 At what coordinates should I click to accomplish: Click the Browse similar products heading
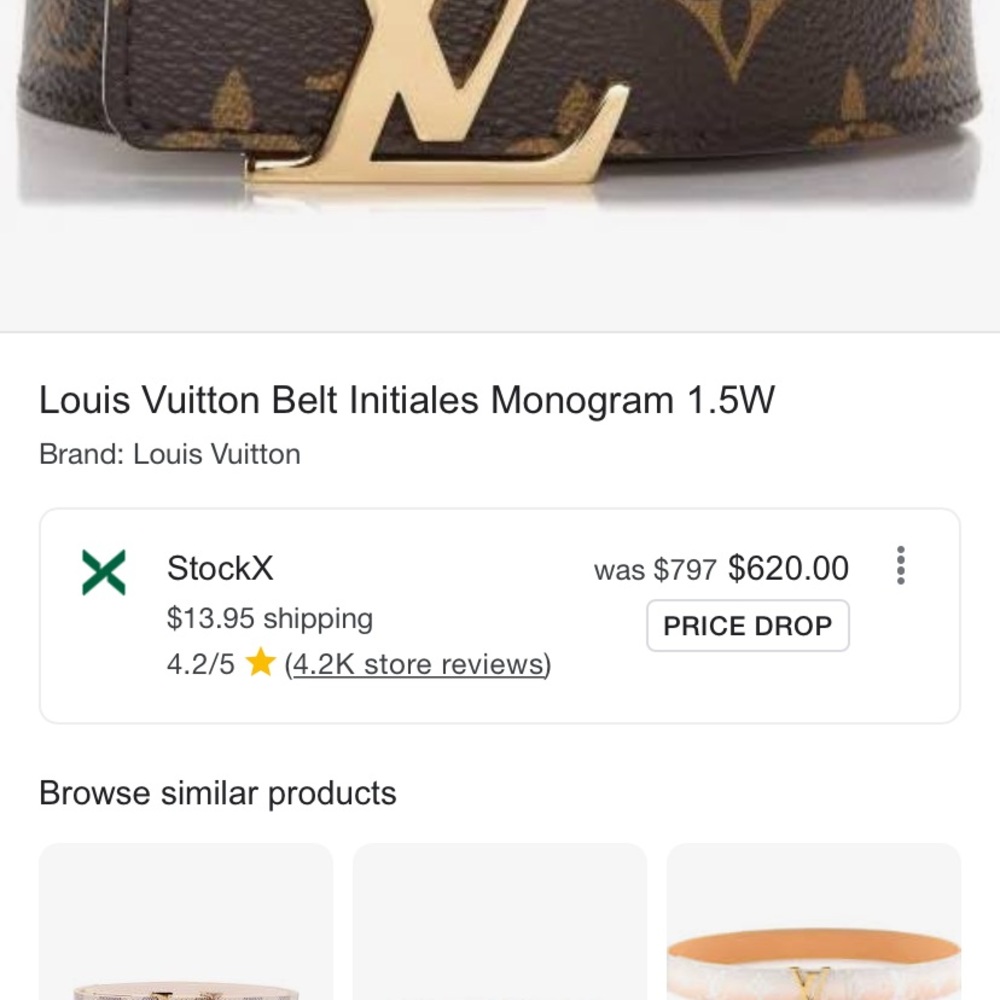217,793
